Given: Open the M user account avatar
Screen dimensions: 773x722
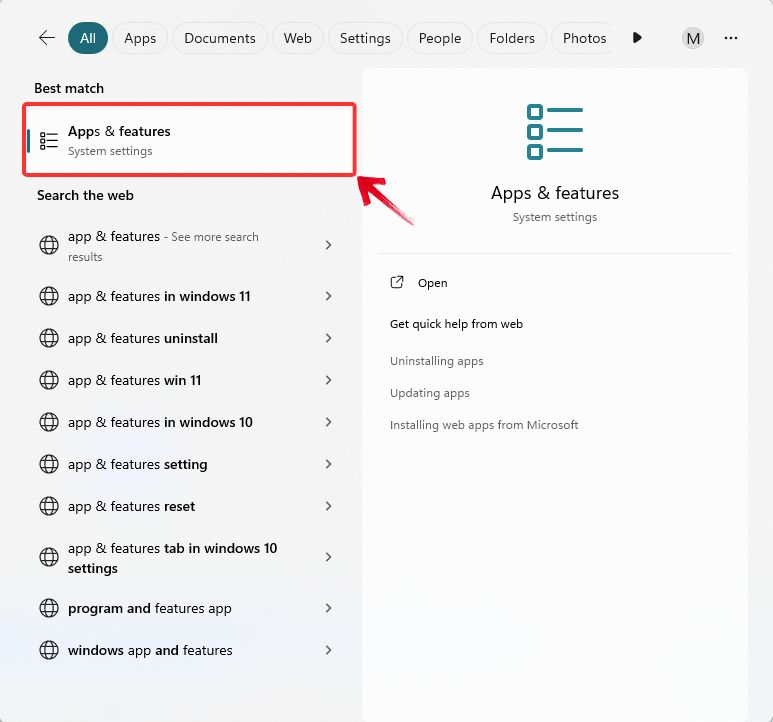Looking at the screenshot, I should click(693, 38).
